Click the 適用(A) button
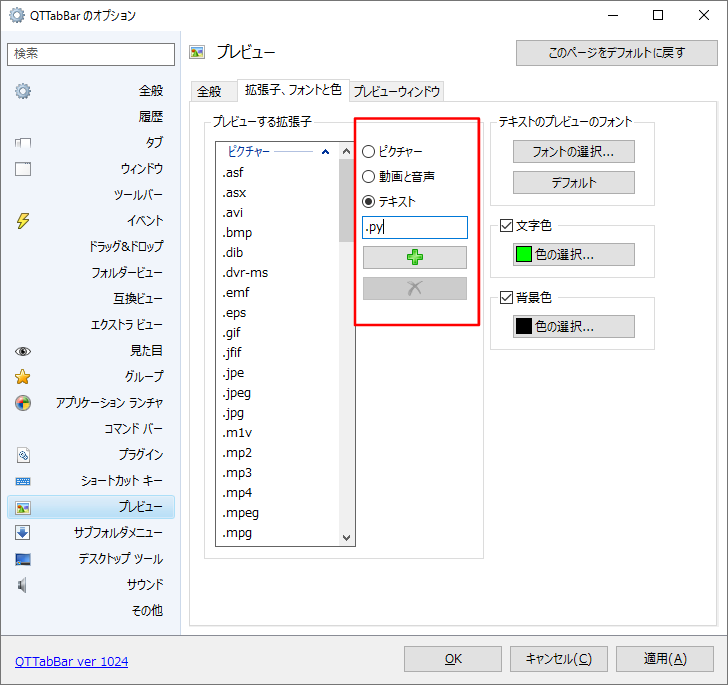 pyautogui.click(x=664, y=659)
